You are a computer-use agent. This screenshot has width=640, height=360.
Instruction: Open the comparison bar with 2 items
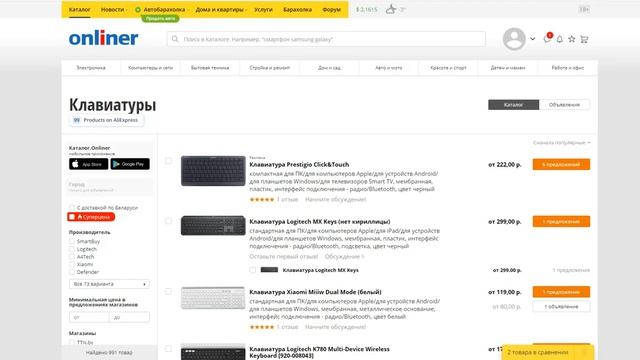click(547, 352)
